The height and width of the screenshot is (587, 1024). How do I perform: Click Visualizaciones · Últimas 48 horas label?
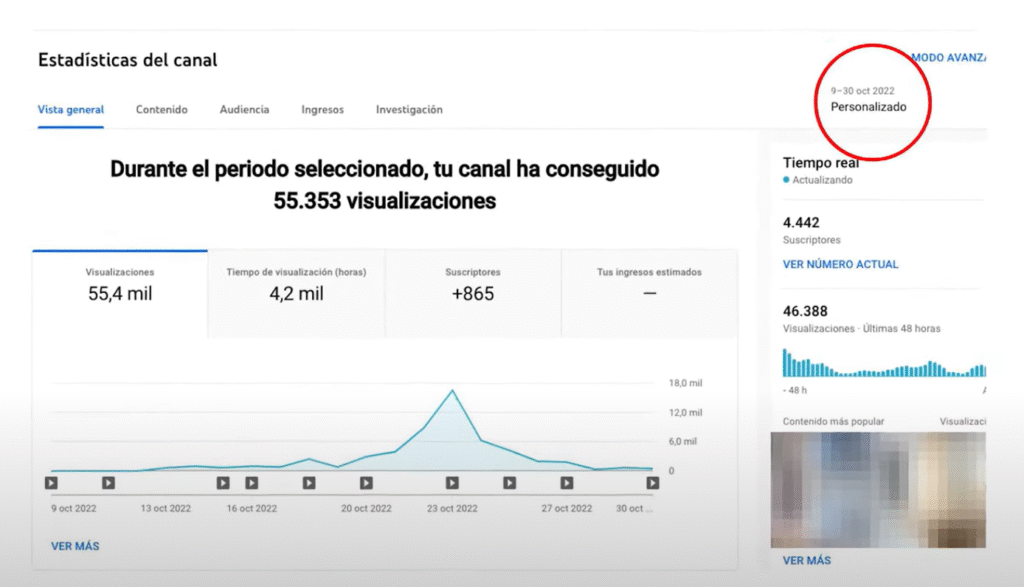click(x=861, y=329)
